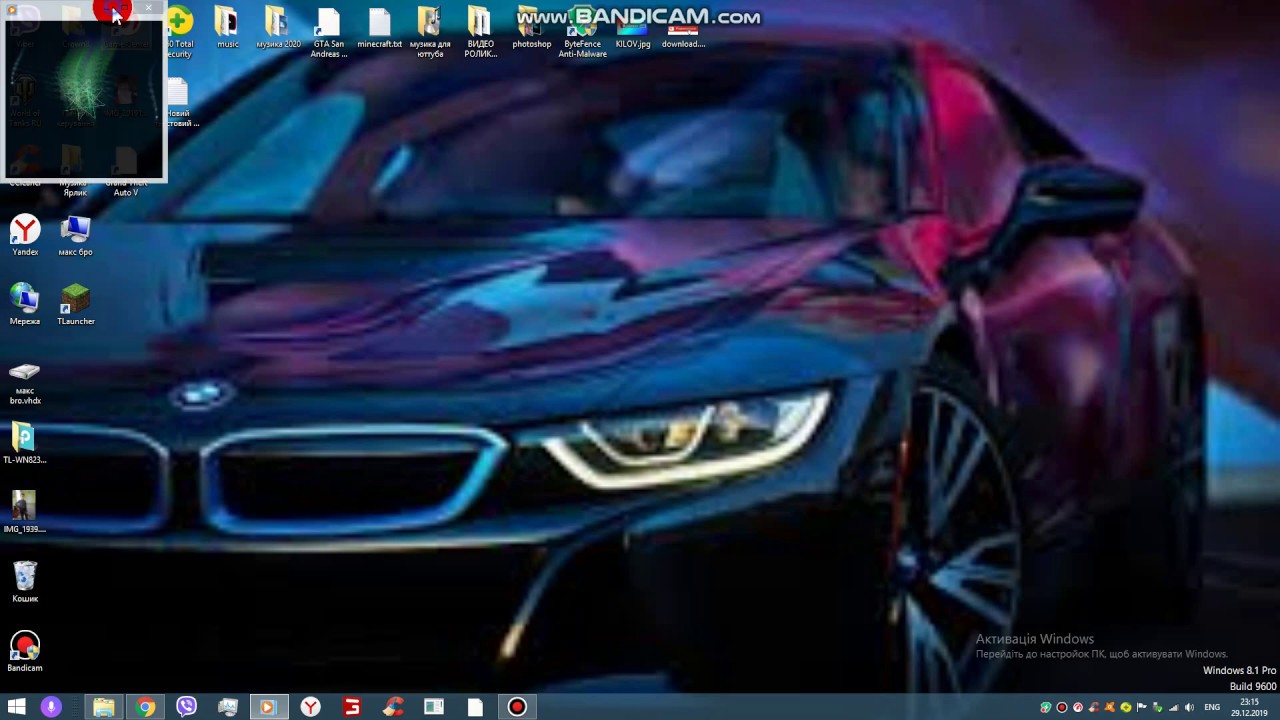Launch ByteFence Anti-Malware shortcut
Viewport: 1280px width, 720px height.
[582, 33]
